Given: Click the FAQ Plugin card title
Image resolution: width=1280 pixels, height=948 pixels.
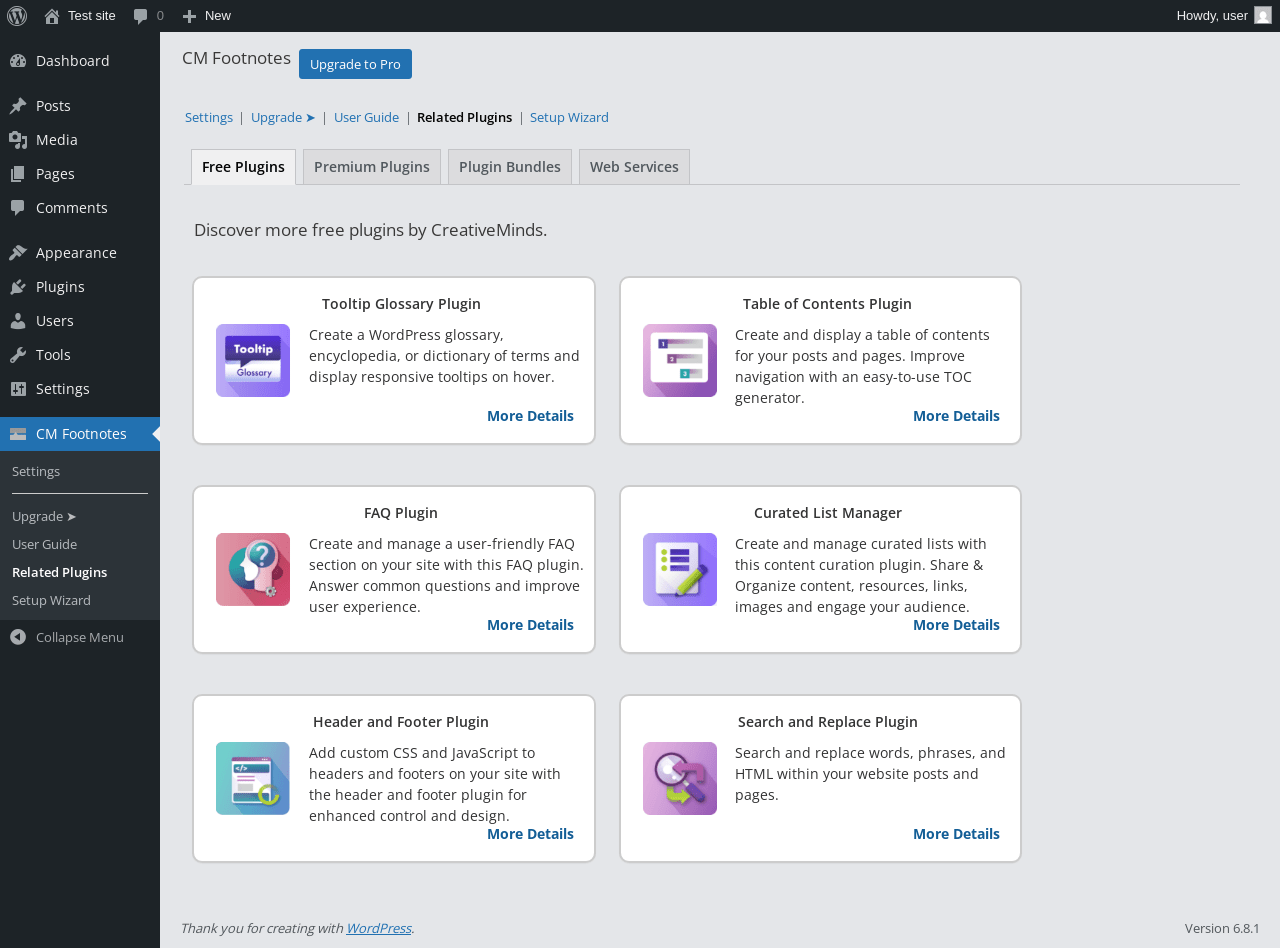Looking at the screenshot, I should tap(401, 513).
